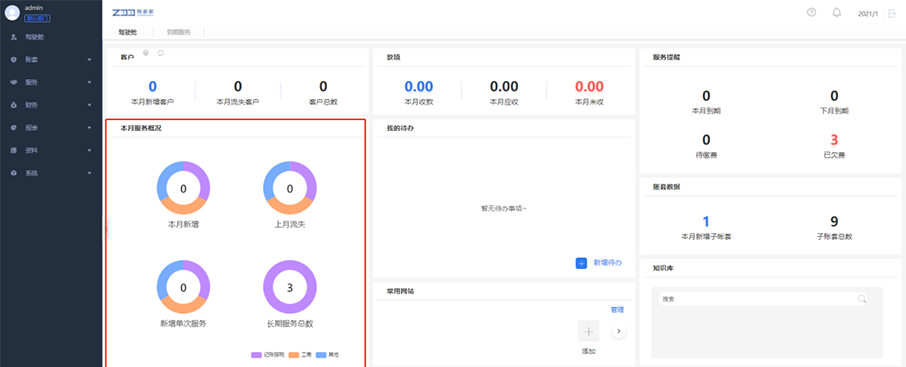Viewport: 906px width, 367px height.
Task: Click the small gray circle icon beside 客户
Action: pyautogui.click(x=146, y=53)
